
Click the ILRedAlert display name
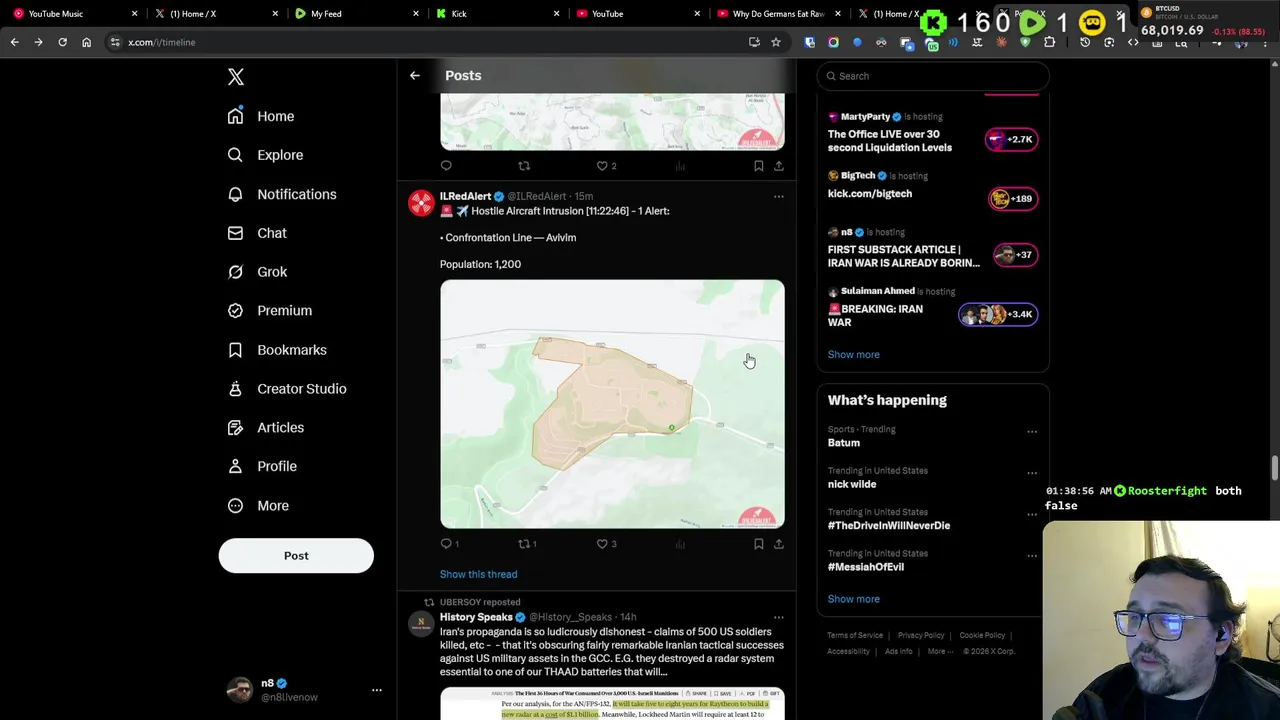(465, 196)
